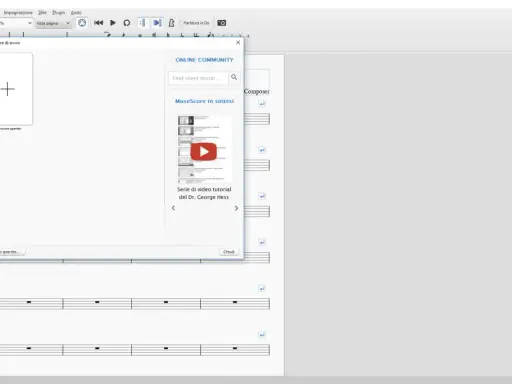Close the start center dialog with X

[238, 42]
